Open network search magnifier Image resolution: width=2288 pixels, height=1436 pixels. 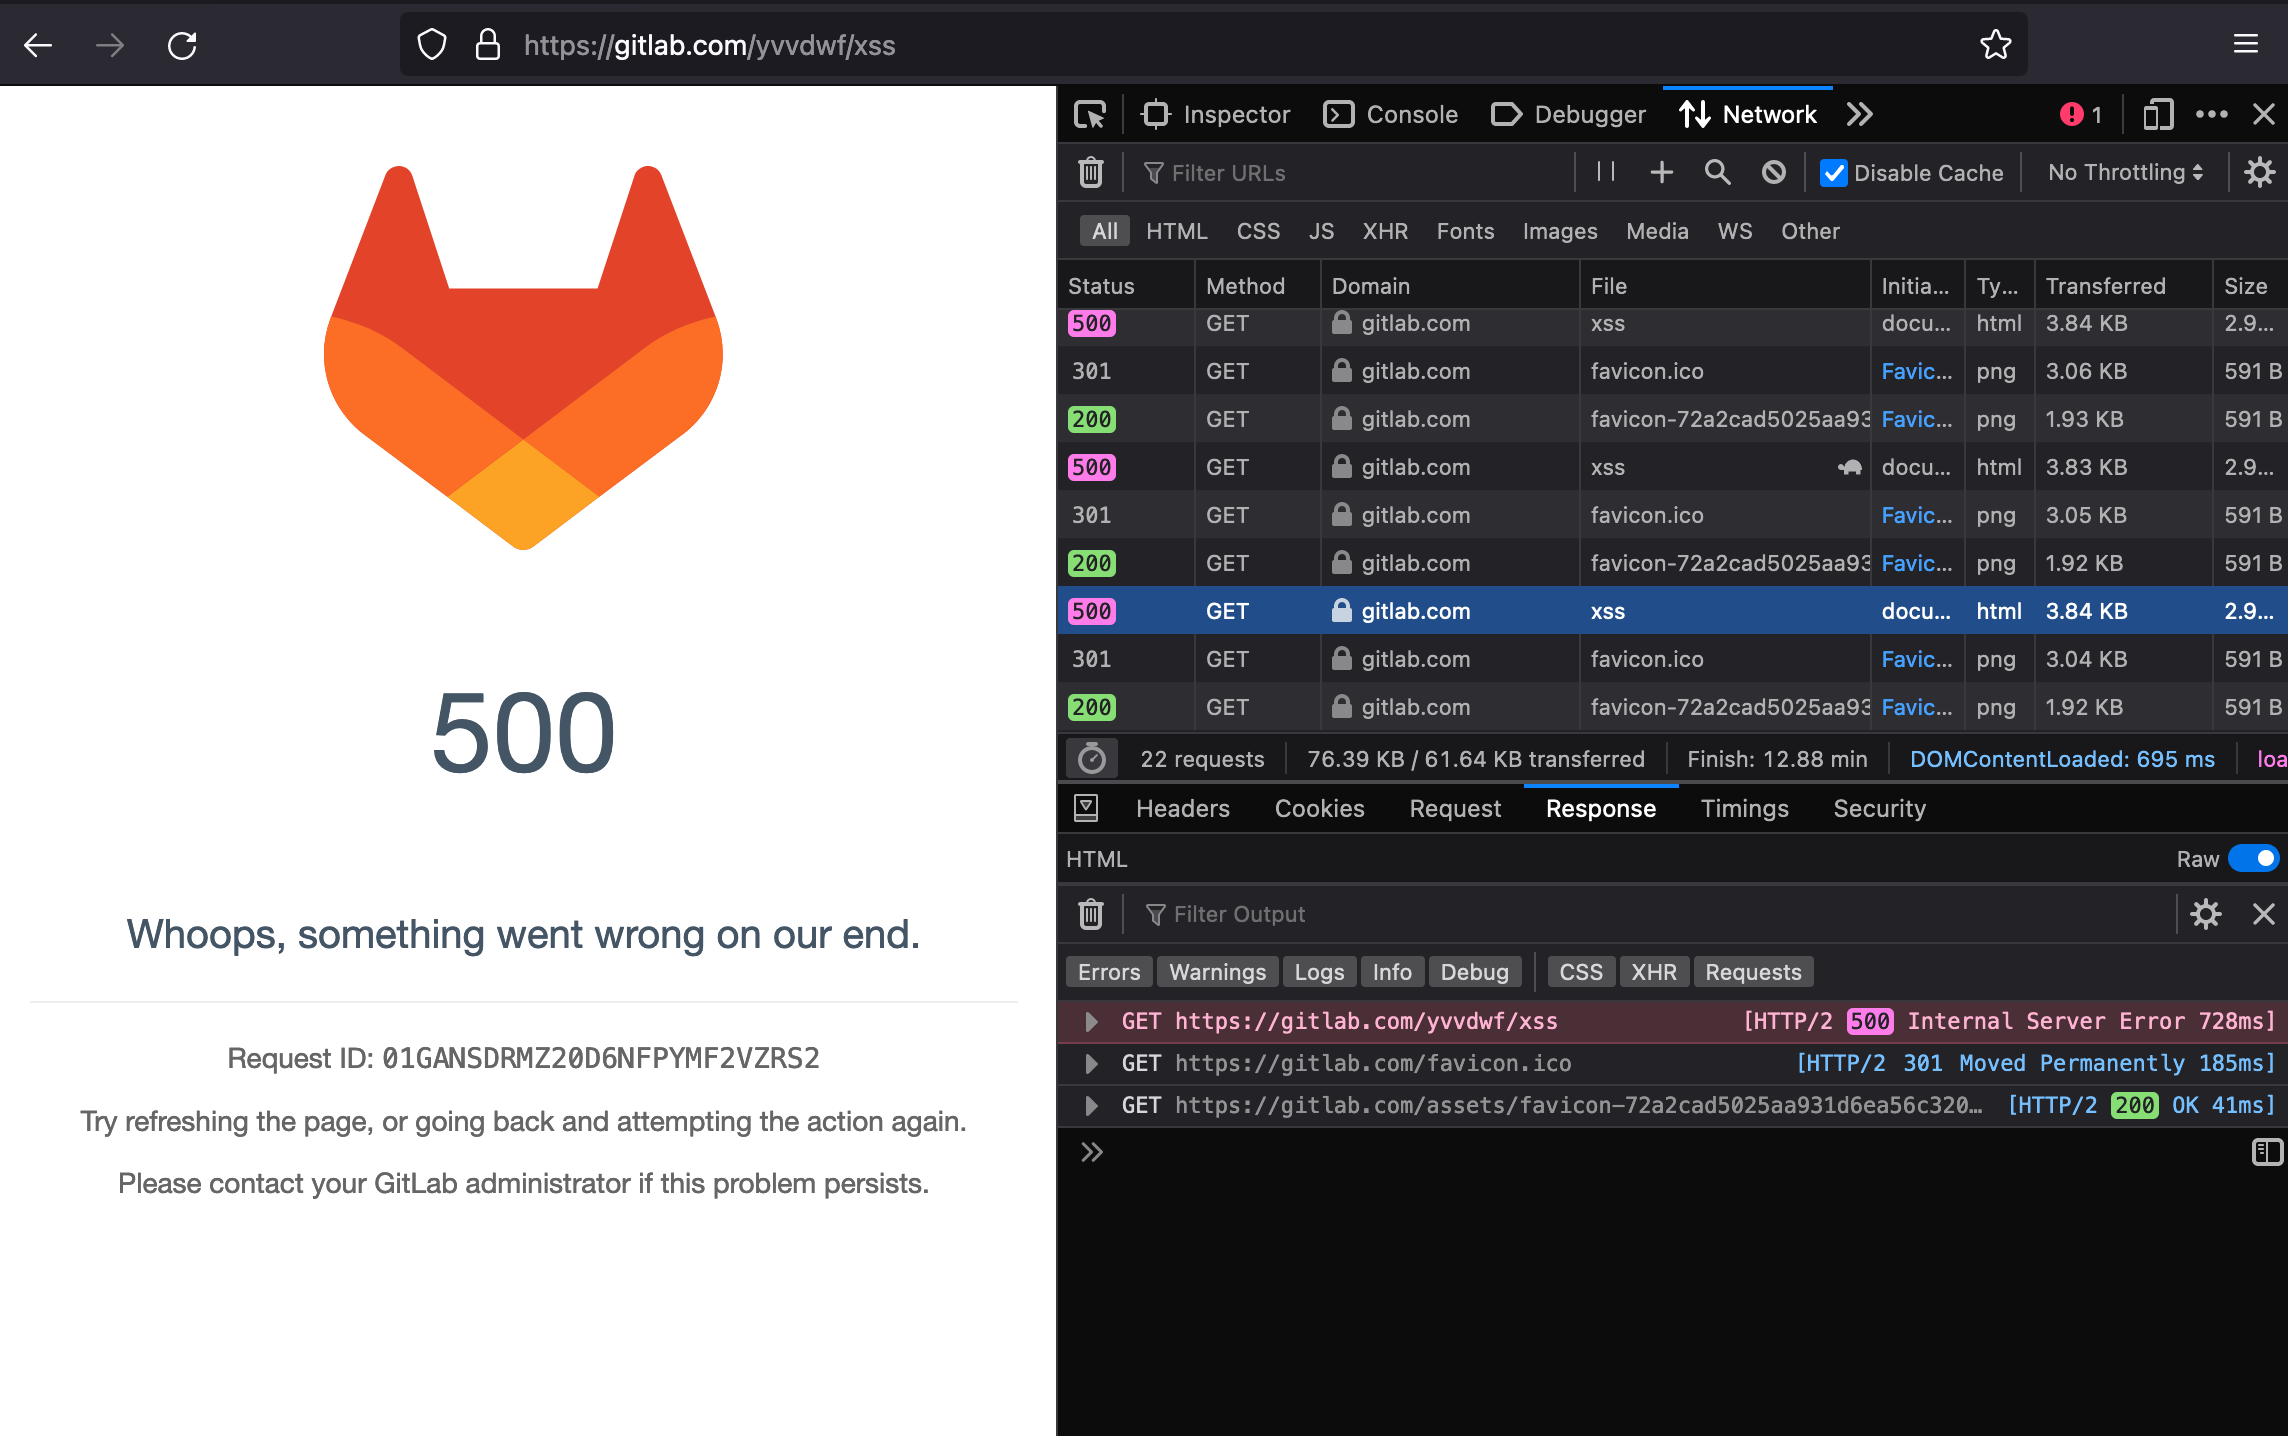[1717, 172]
